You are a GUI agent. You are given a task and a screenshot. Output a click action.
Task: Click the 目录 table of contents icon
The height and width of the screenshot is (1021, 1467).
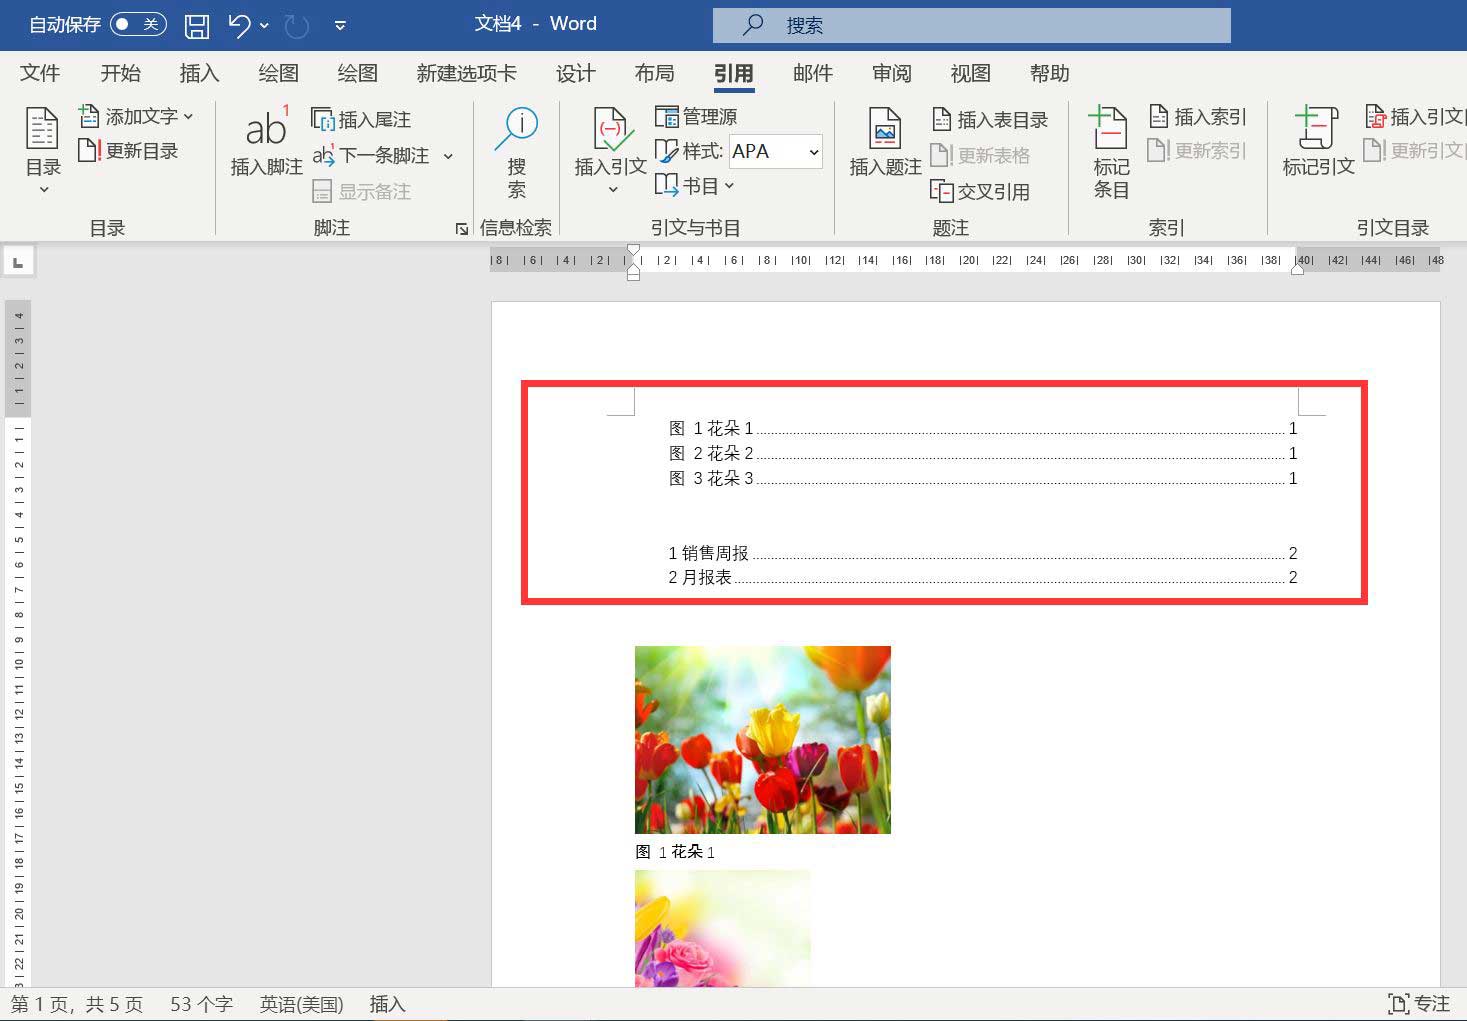point(43,130)
